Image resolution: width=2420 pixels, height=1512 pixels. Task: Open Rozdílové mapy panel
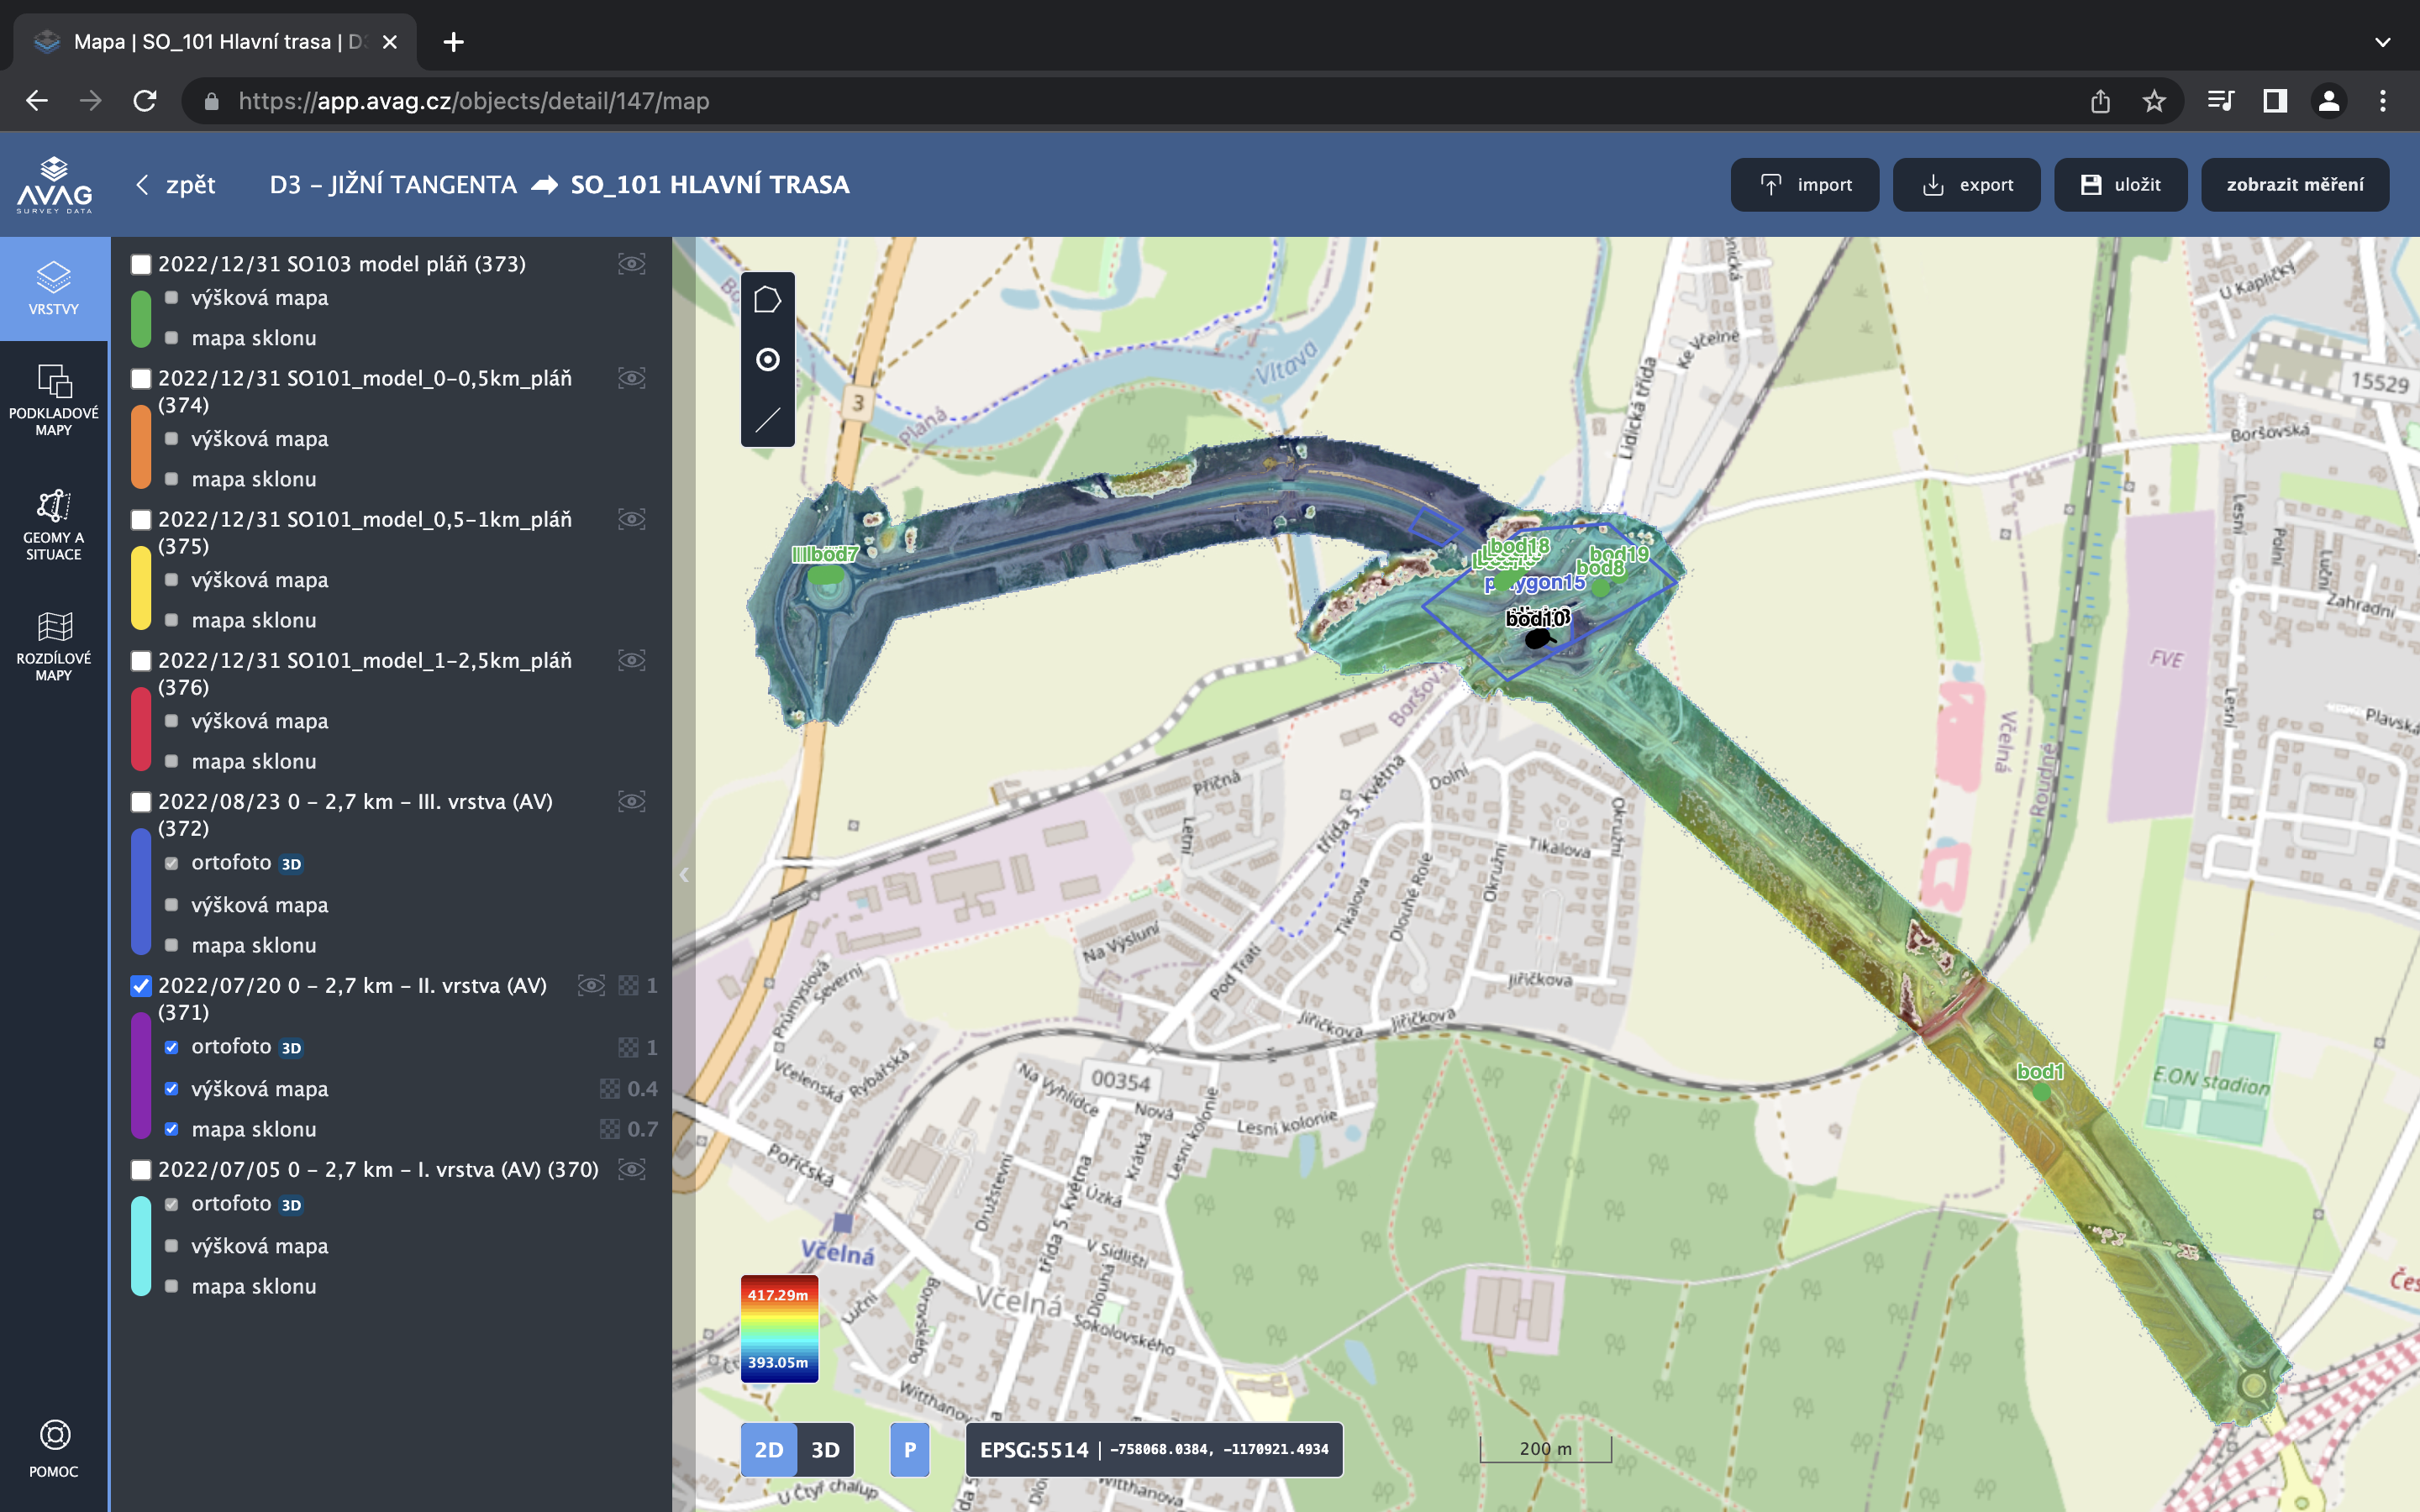click(54, 646)
